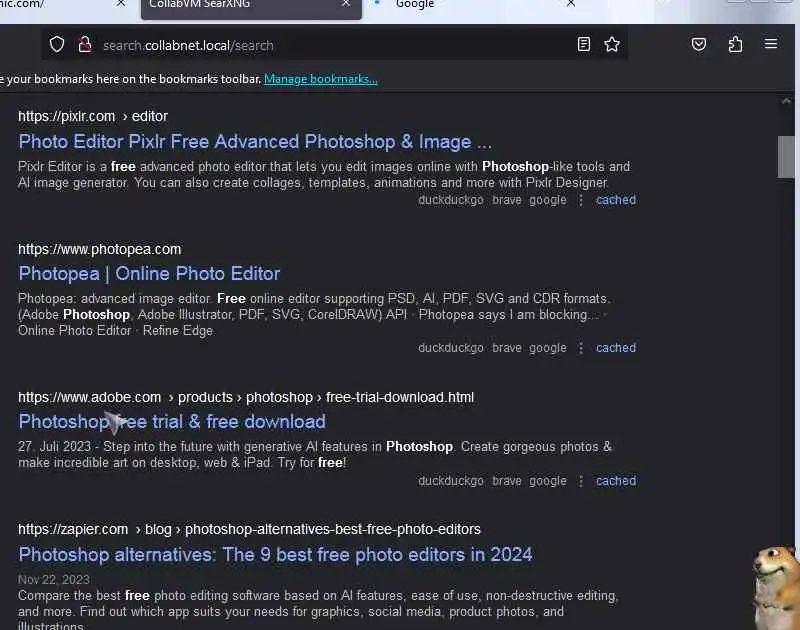Open the extensions puzzle icon
This screenshot has width=800, height=630.
[735, 44]
